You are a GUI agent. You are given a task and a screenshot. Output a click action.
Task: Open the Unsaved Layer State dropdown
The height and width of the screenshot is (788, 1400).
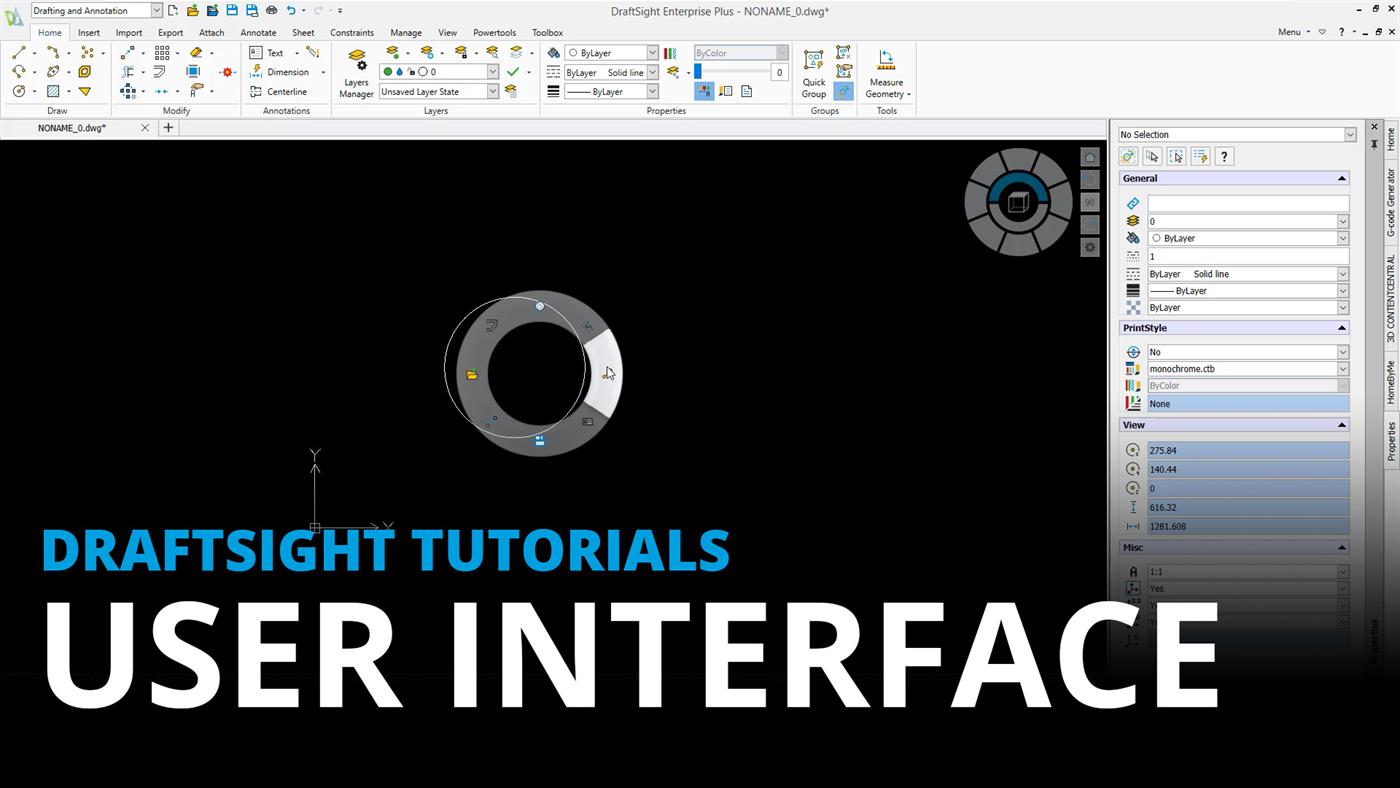pos(492,91)
